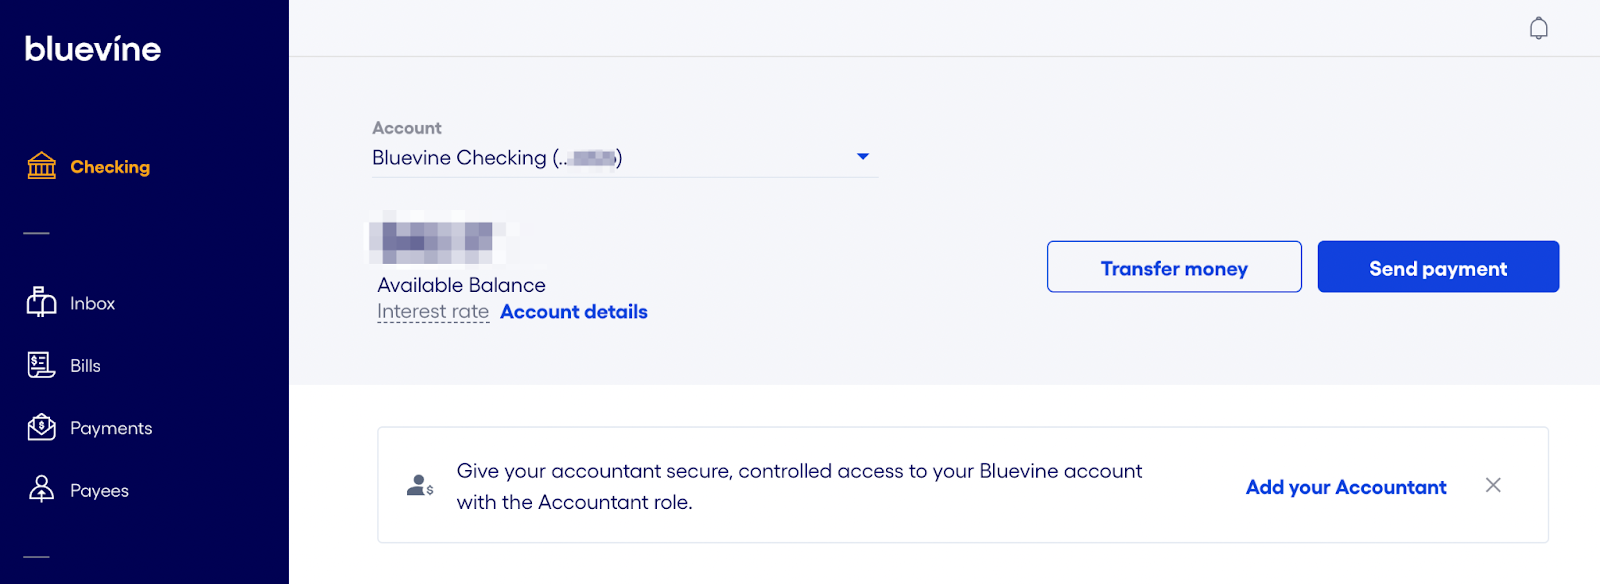Click the Bluevine logo

(x=93, y=49)
